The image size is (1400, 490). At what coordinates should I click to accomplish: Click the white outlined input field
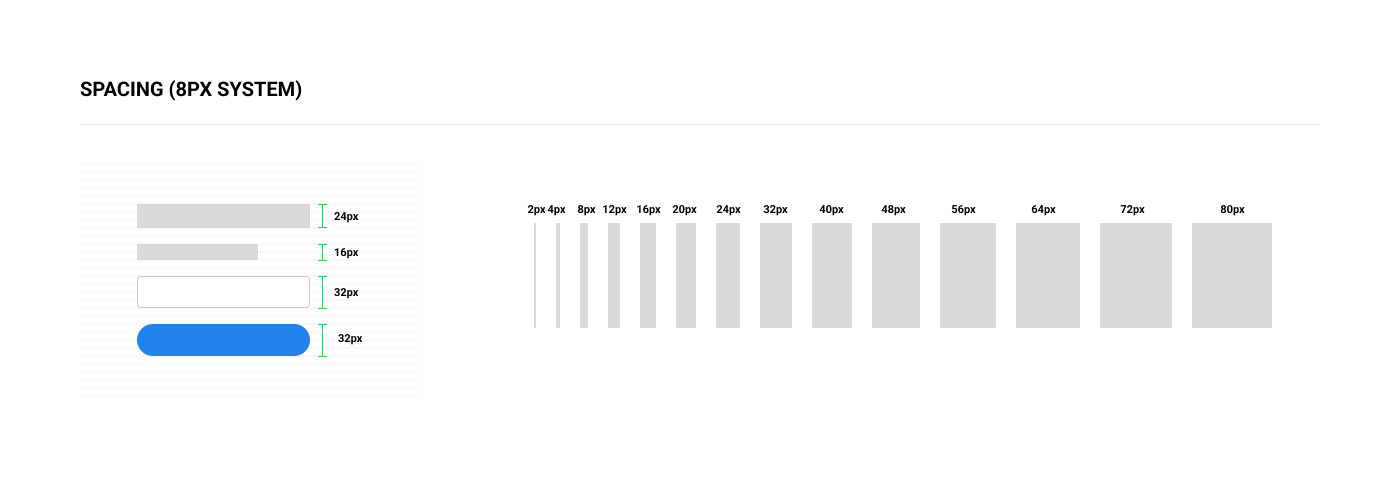coord(223,292)
